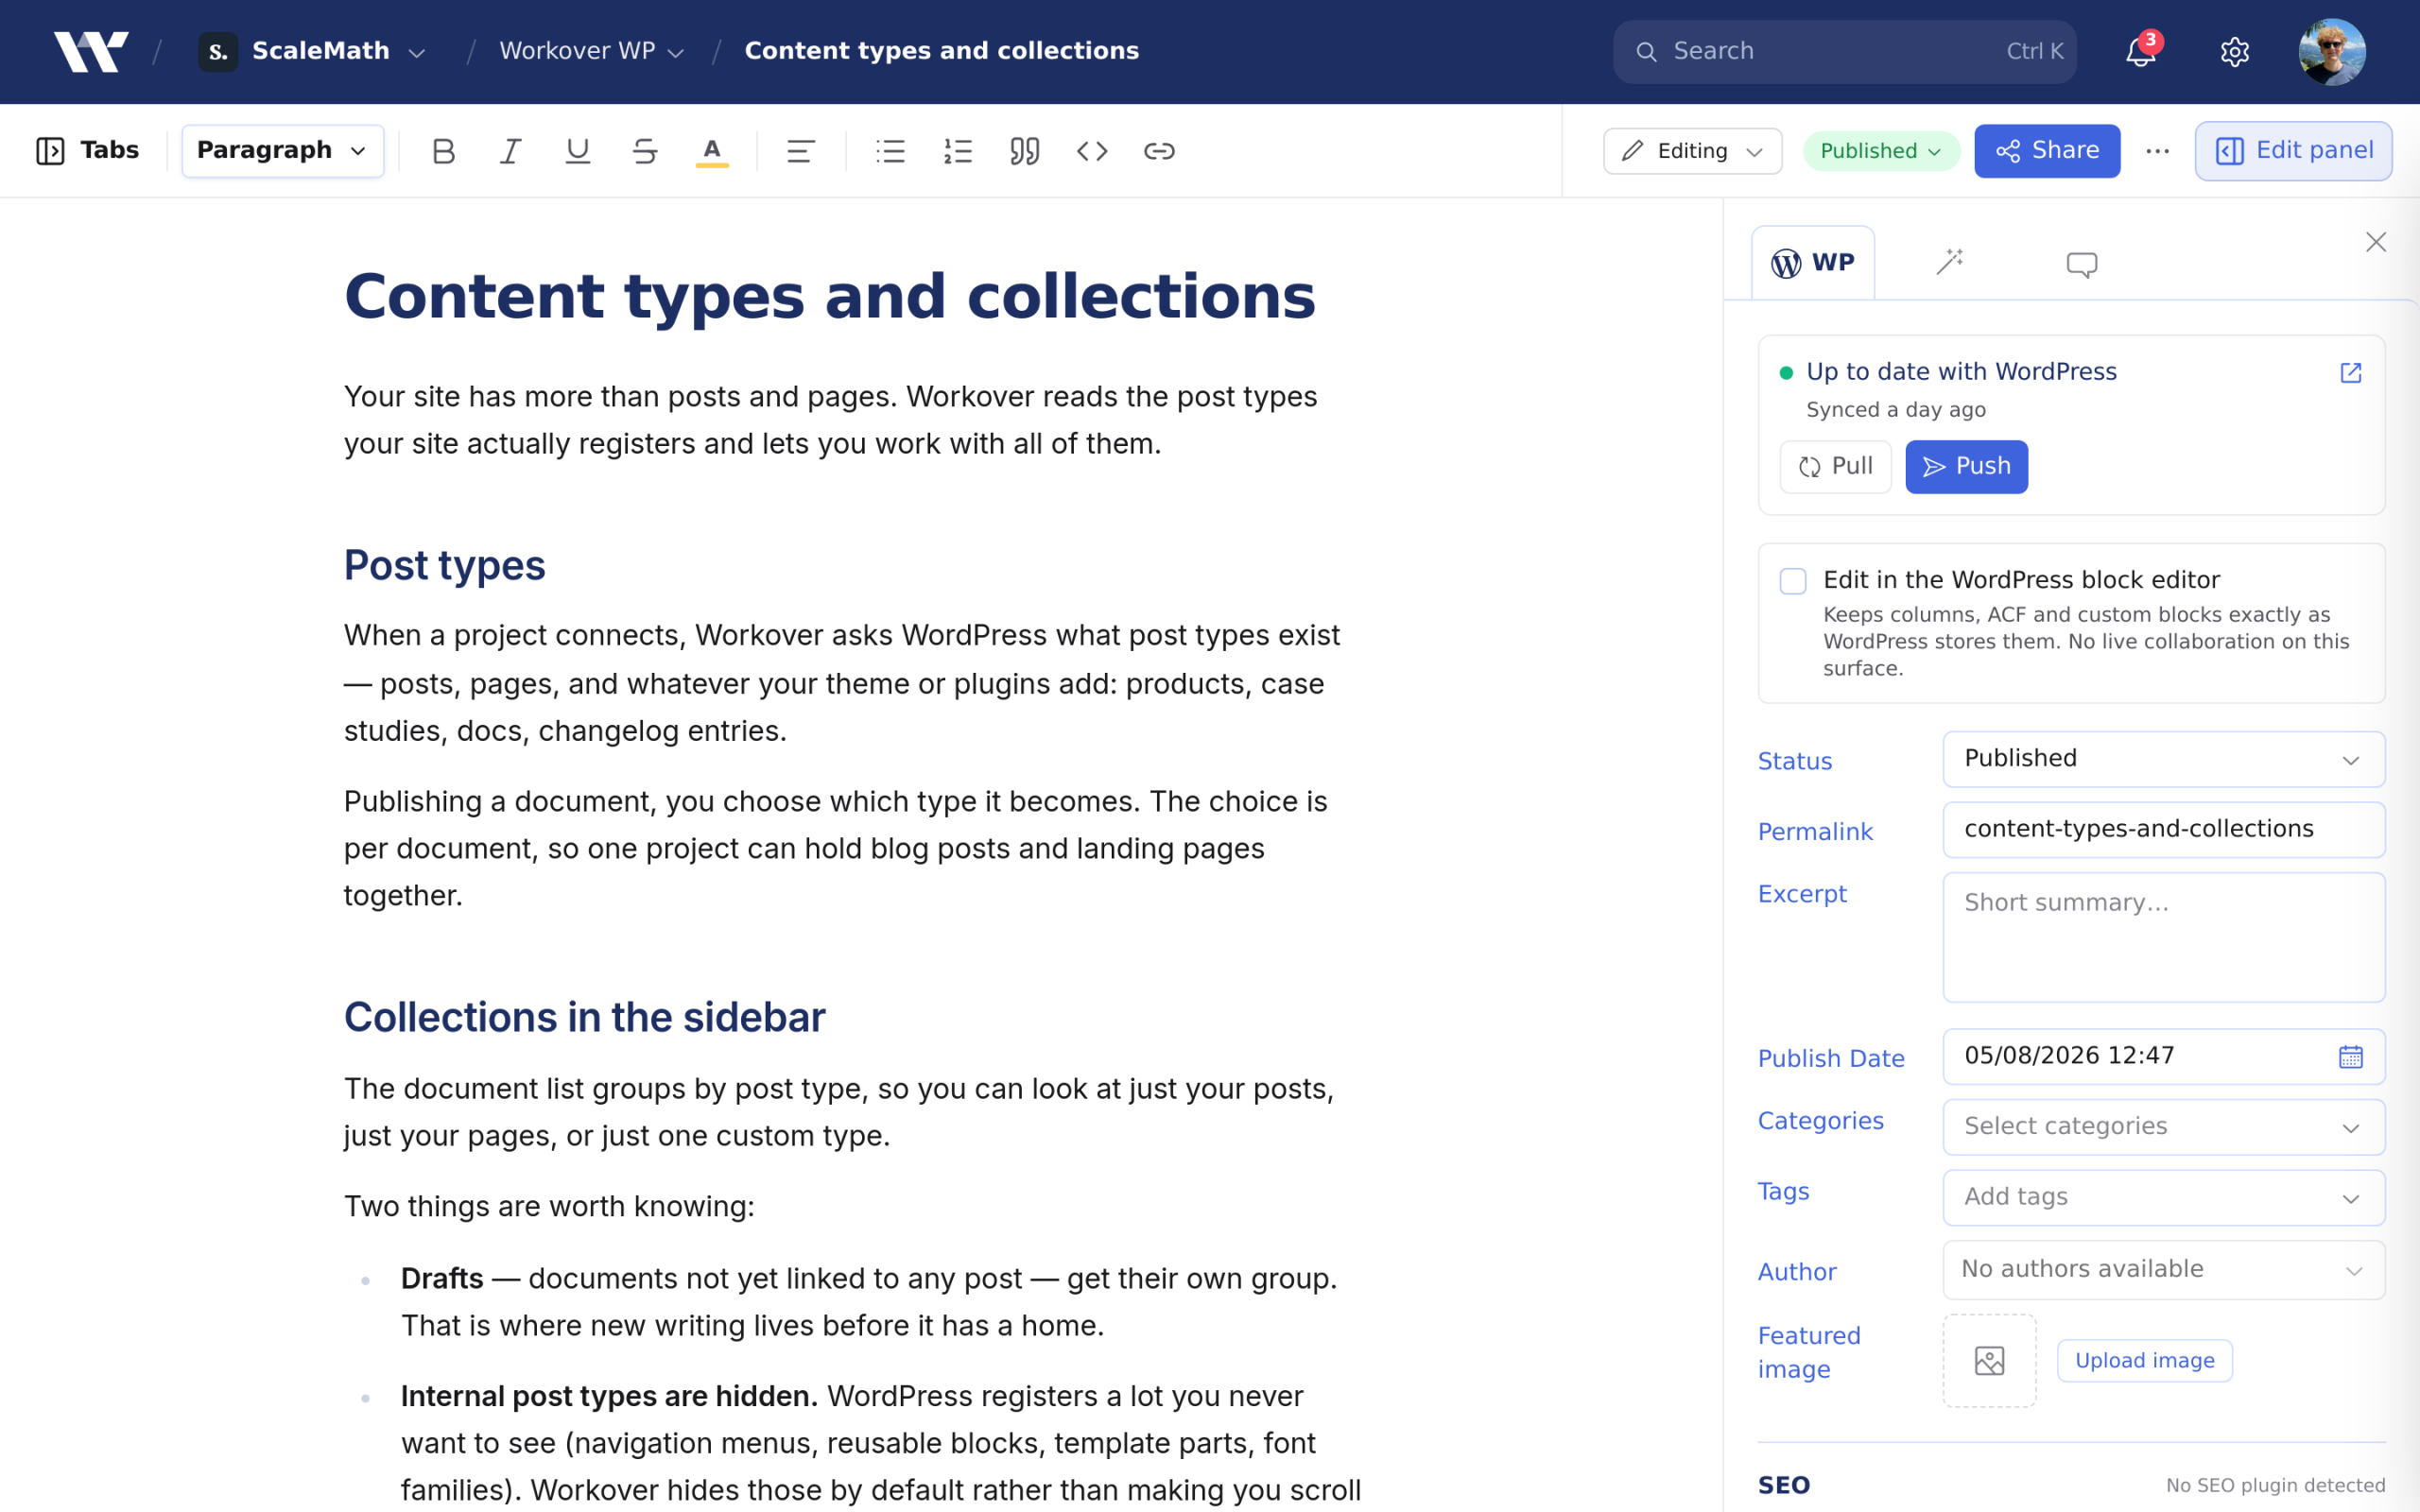Click the Collections in the sidebar heading
The height and width of the screenshot is (1512, 2420).
pos(584,1017)
